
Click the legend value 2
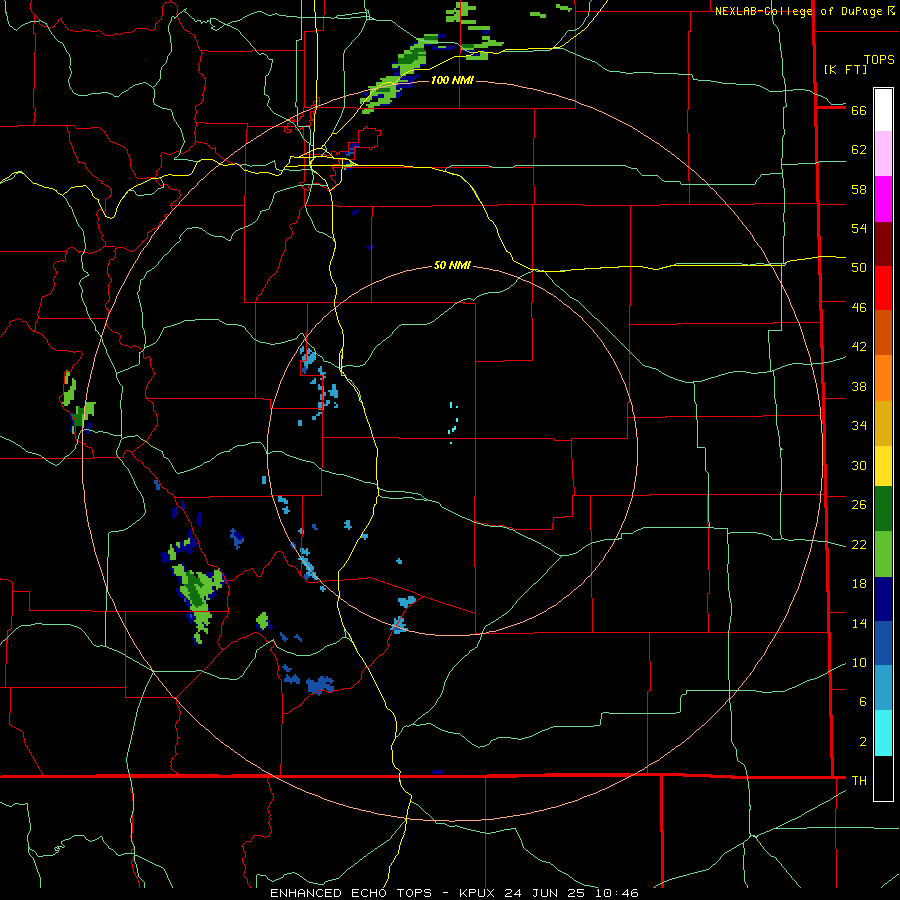tap(863, 742)
